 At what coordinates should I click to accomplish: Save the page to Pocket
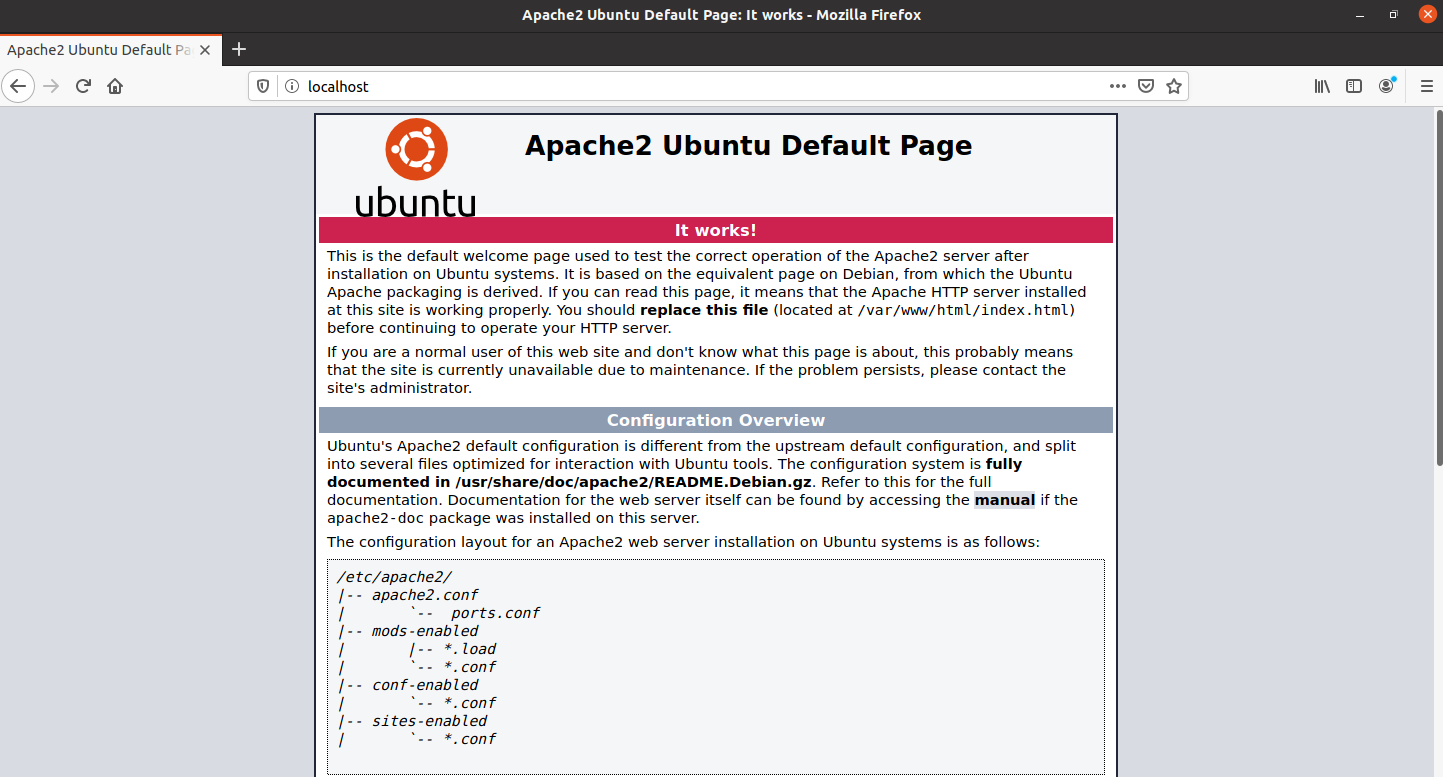tap(1145, 86)
